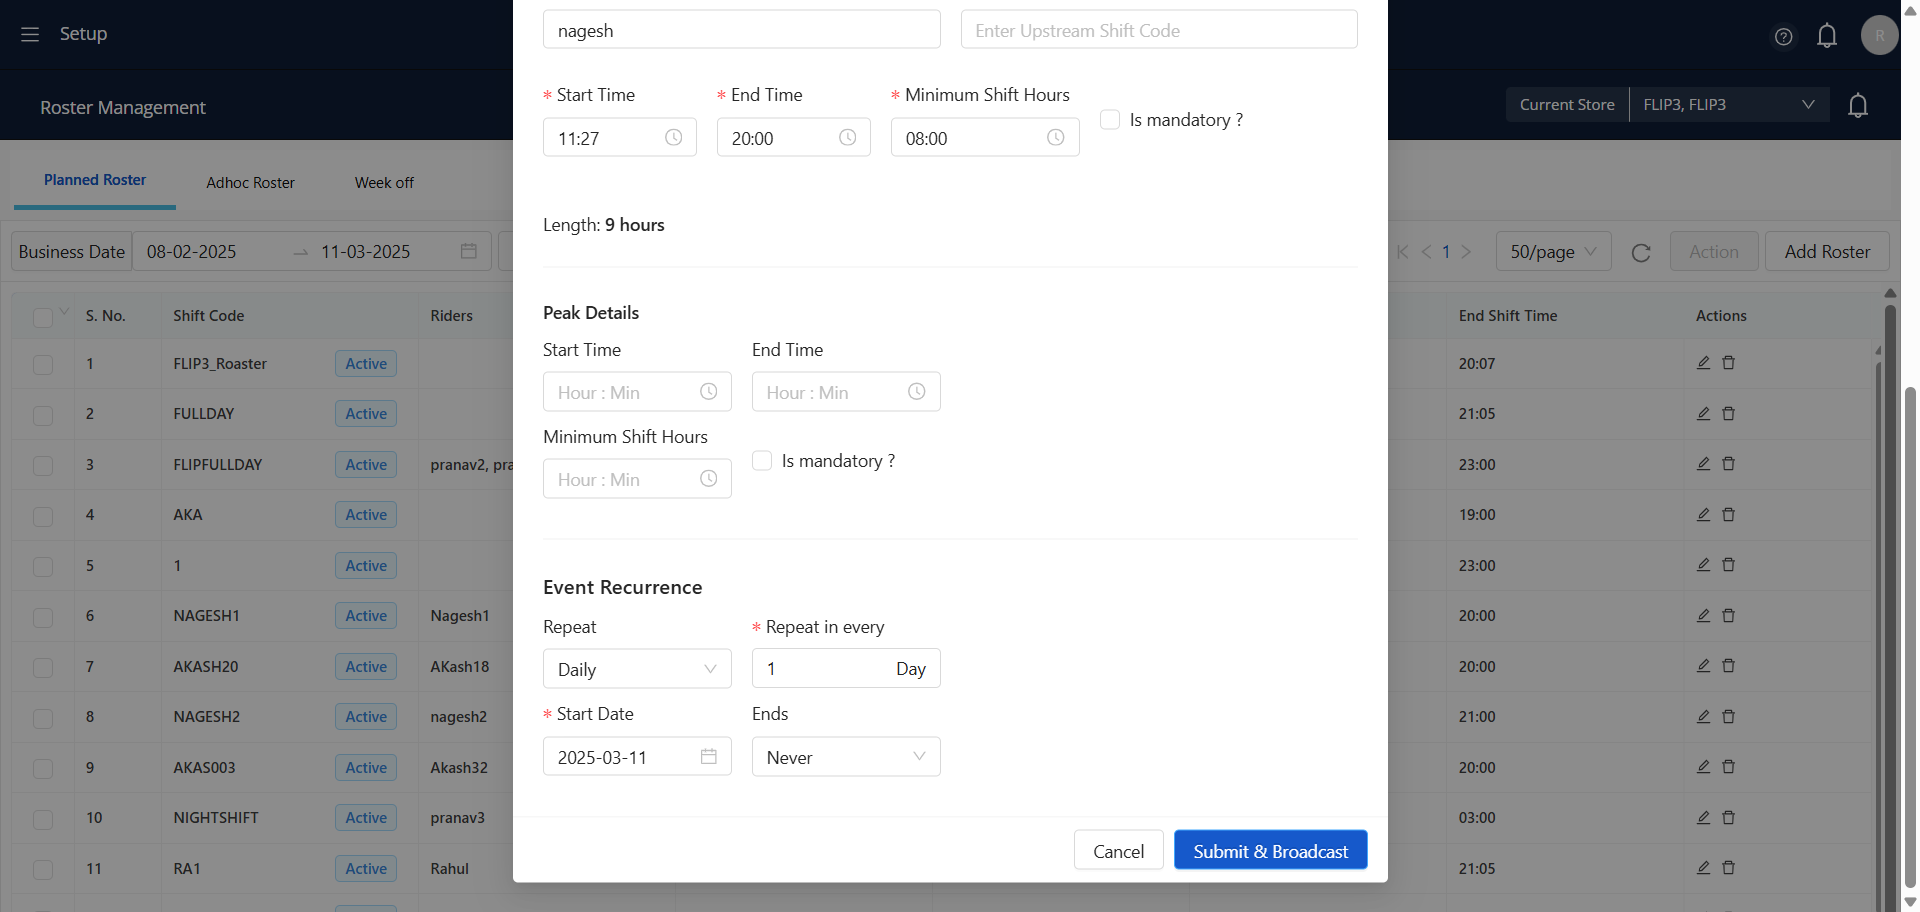
Task: Edit the FLIPFULLDAY row
Action: pos(1703,464)
